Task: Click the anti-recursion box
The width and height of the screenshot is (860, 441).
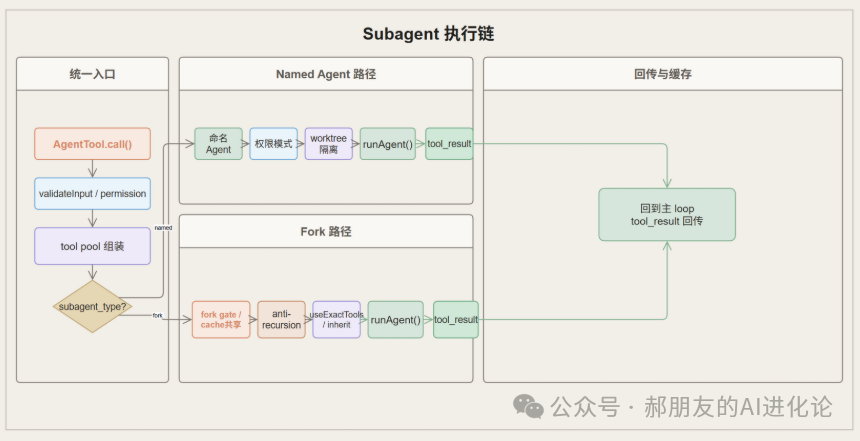Action: (281, 319)
